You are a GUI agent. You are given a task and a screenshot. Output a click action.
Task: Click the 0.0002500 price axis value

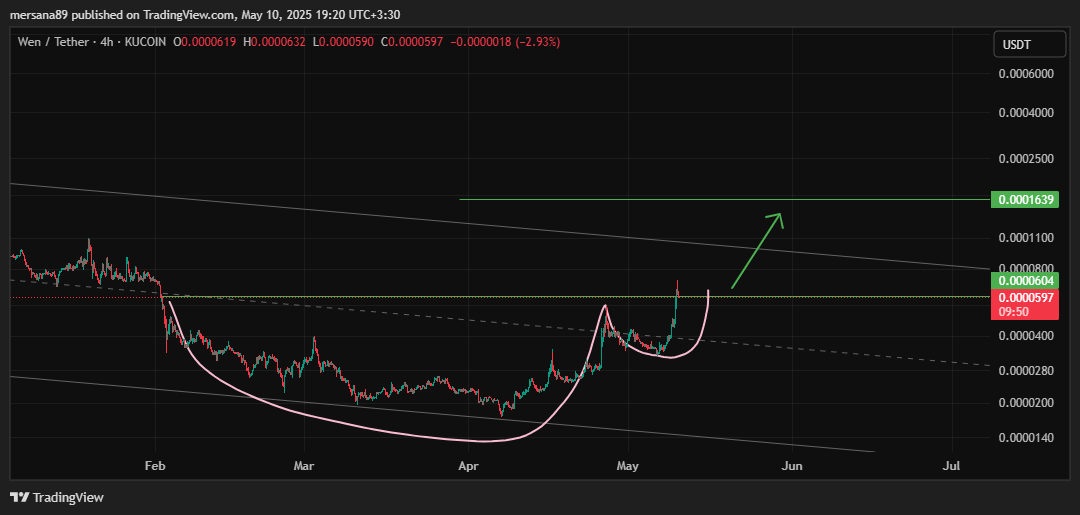click(1027, 158)
